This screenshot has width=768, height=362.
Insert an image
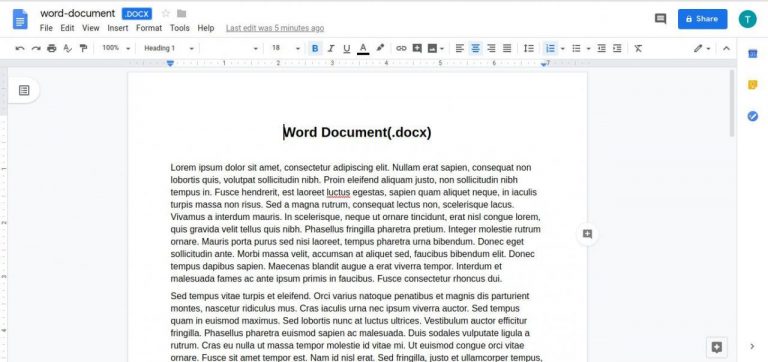(432, 48)
